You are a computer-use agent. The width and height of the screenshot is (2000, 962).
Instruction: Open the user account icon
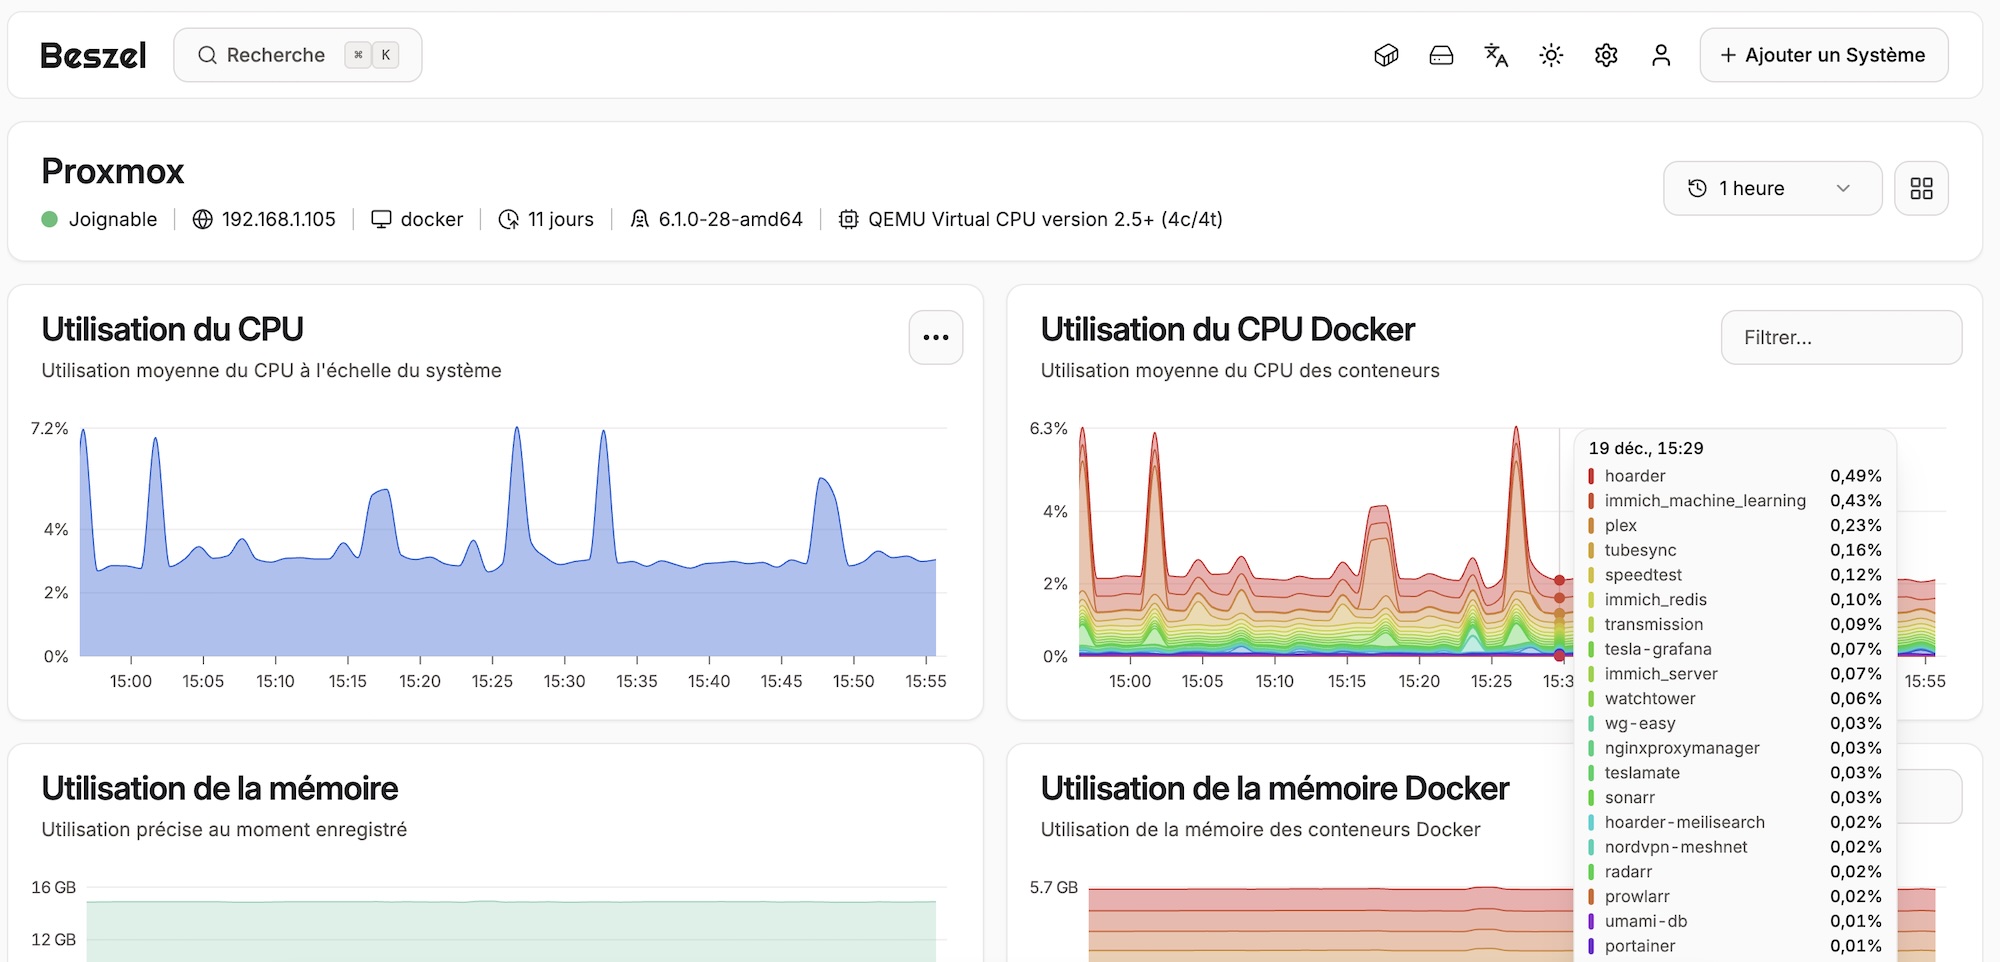coord(1661,55)
